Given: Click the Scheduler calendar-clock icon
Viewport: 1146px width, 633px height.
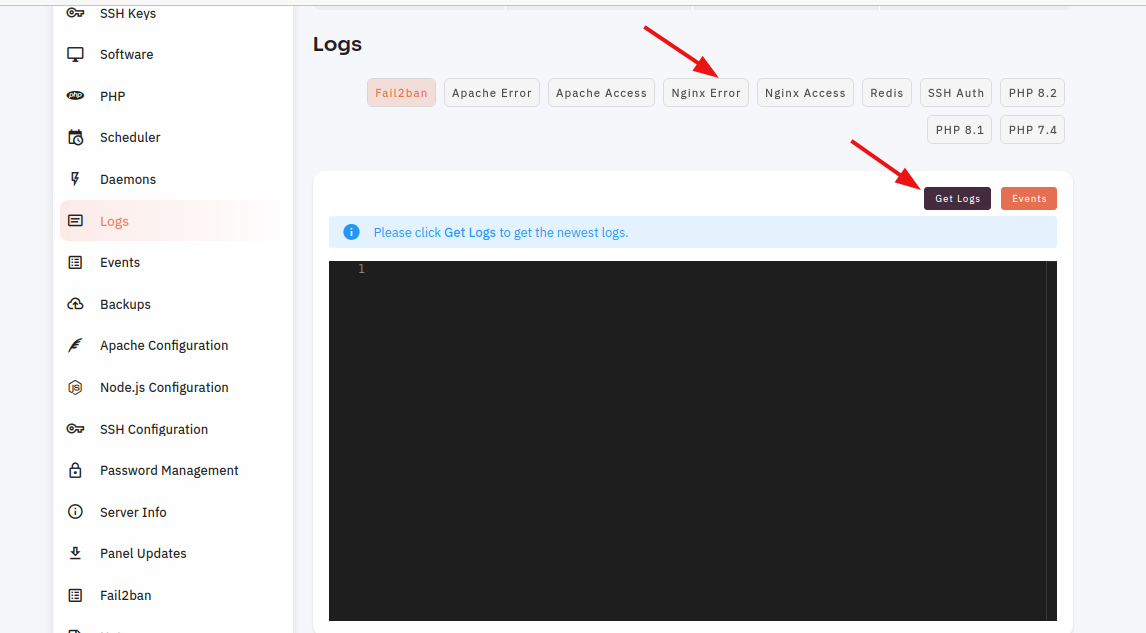Looking at the screenshot, I should [75, 137].
